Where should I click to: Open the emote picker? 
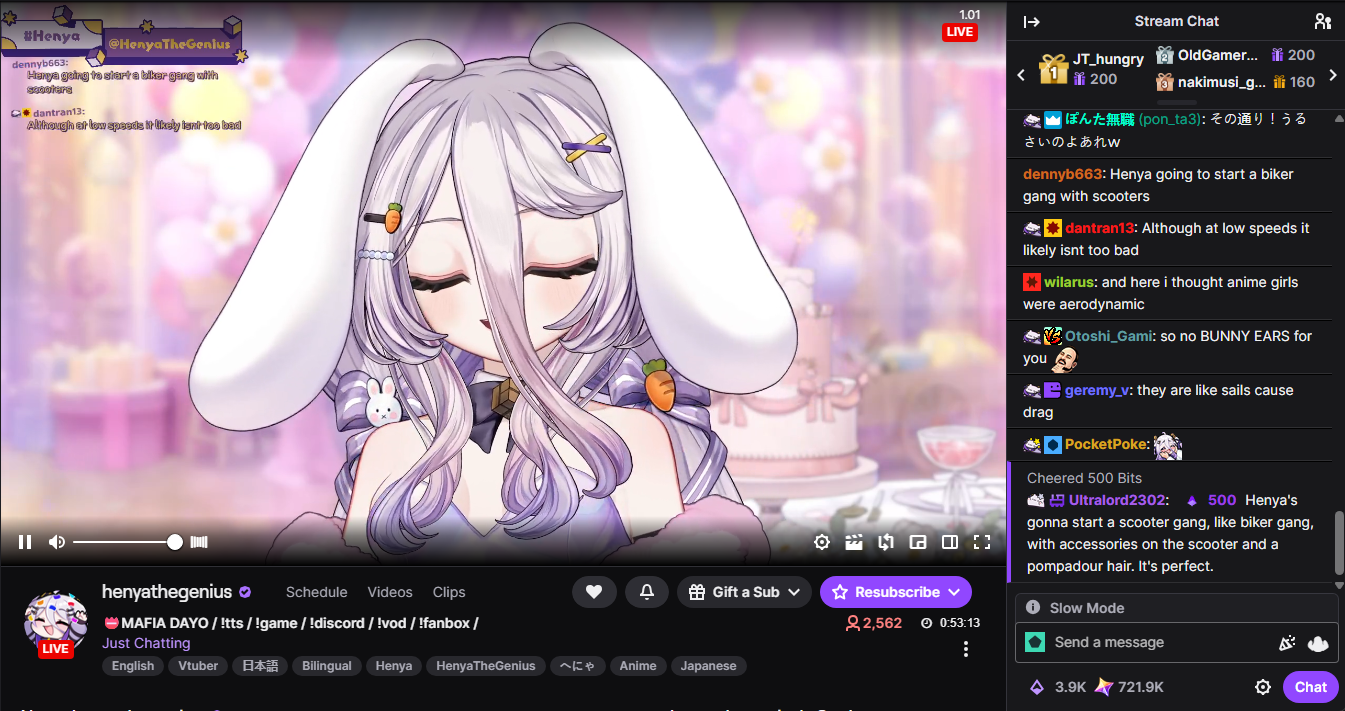(1318, 643)
